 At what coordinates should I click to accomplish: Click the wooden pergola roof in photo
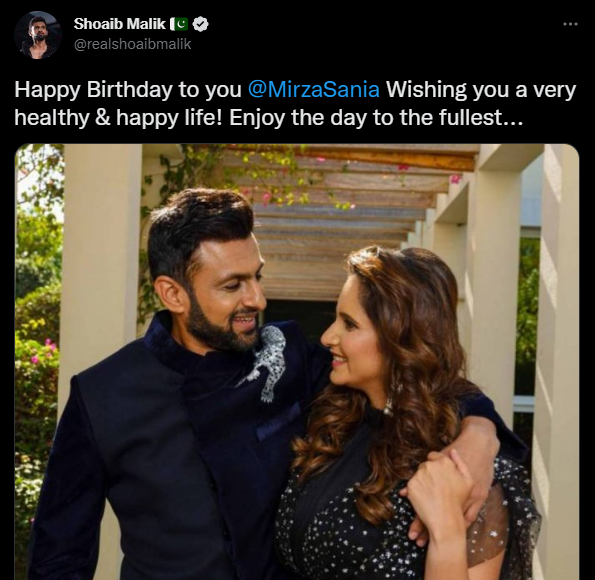tap(342, 213)
